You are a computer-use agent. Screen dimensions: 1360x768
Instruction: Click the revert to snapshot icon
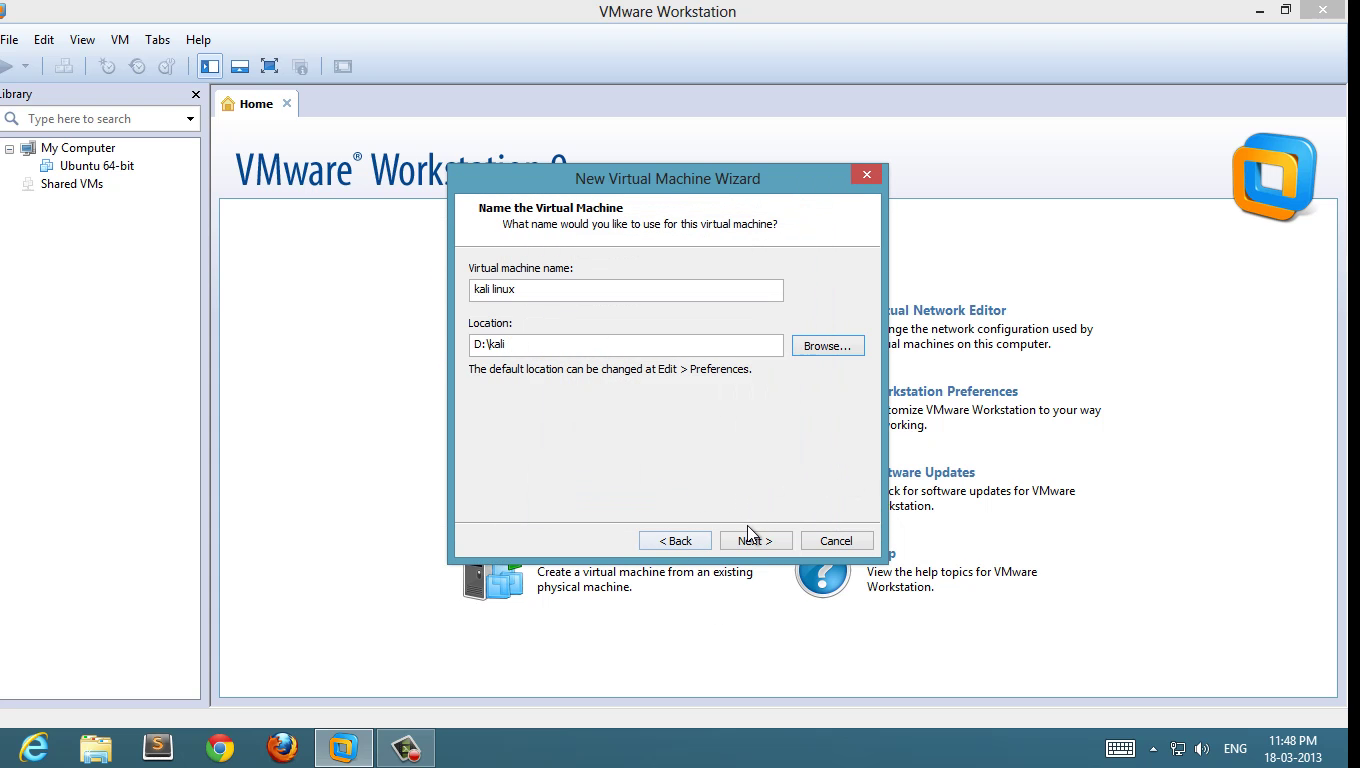pos(137,67)
